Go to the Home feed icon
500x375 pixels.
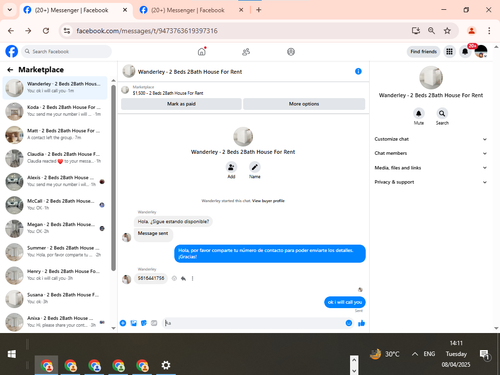point(202,52)
